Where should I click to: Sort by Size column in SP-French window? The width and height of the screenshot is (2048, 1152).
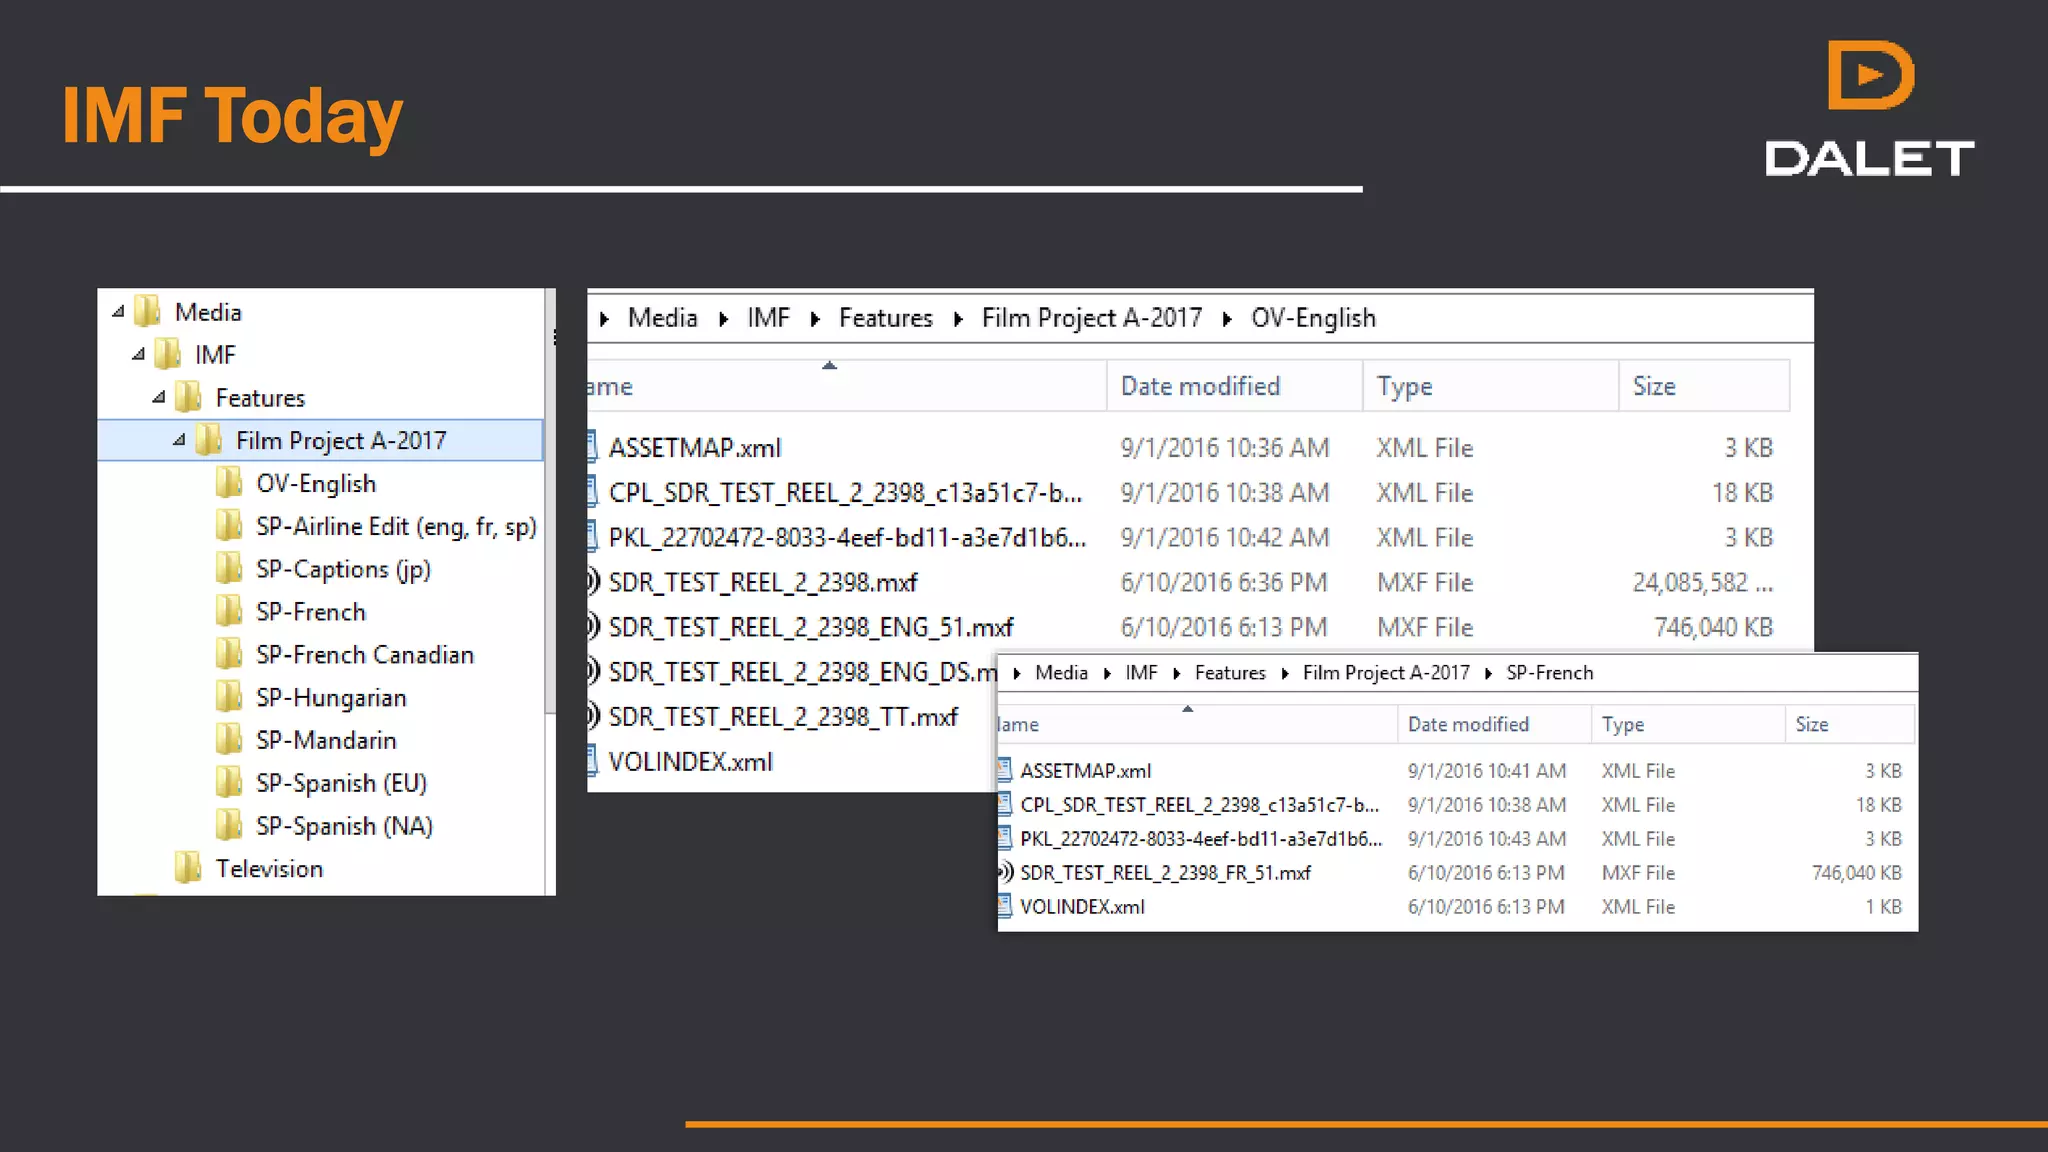coord(1811,724)
